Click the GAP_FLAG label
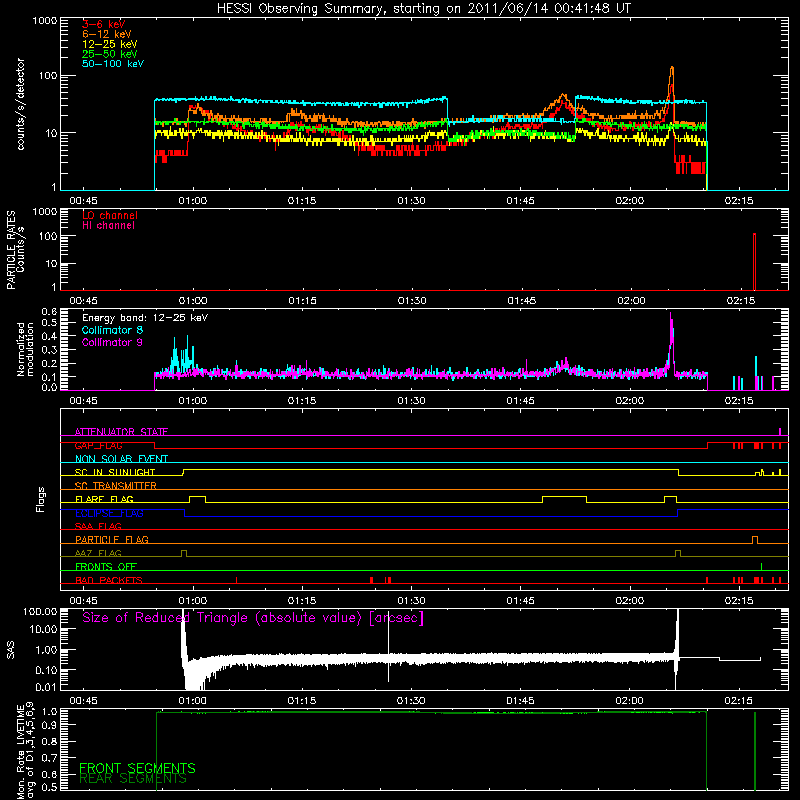Screen dimensions: 800x800 (98, 445)
